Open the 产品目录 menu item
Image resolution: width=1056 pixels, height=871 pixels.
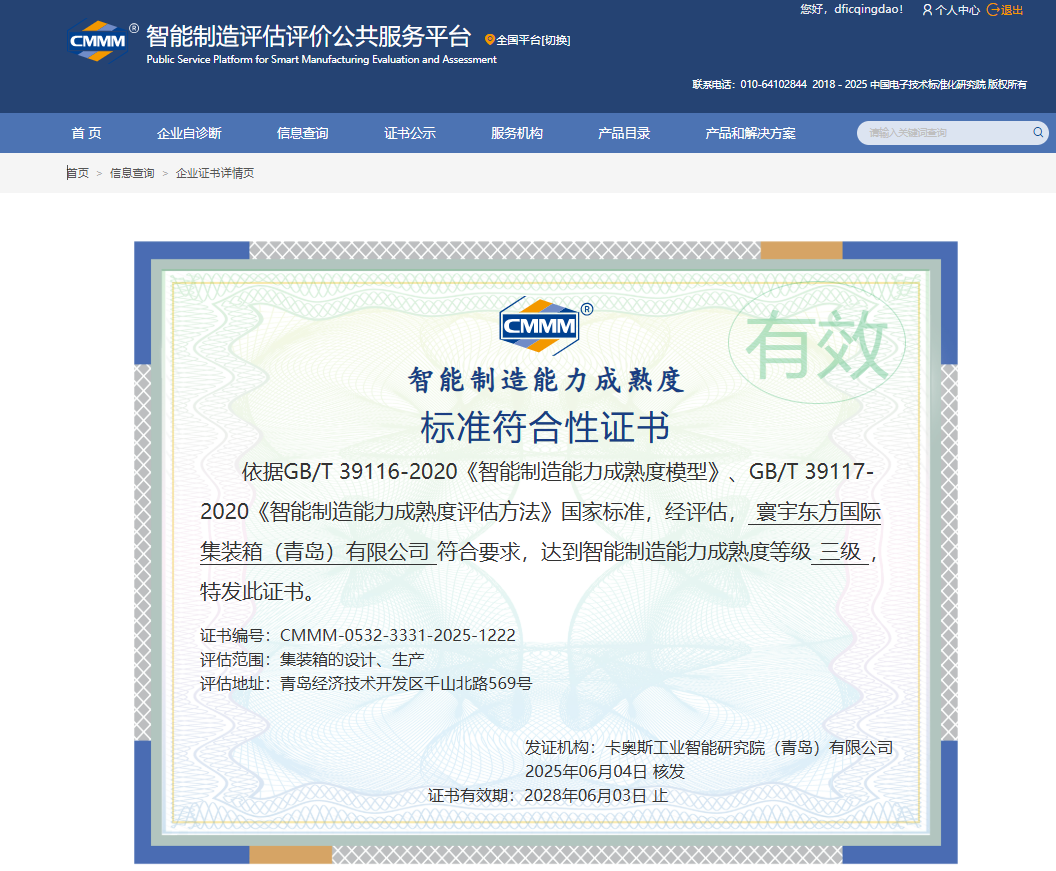pos(624,133)
